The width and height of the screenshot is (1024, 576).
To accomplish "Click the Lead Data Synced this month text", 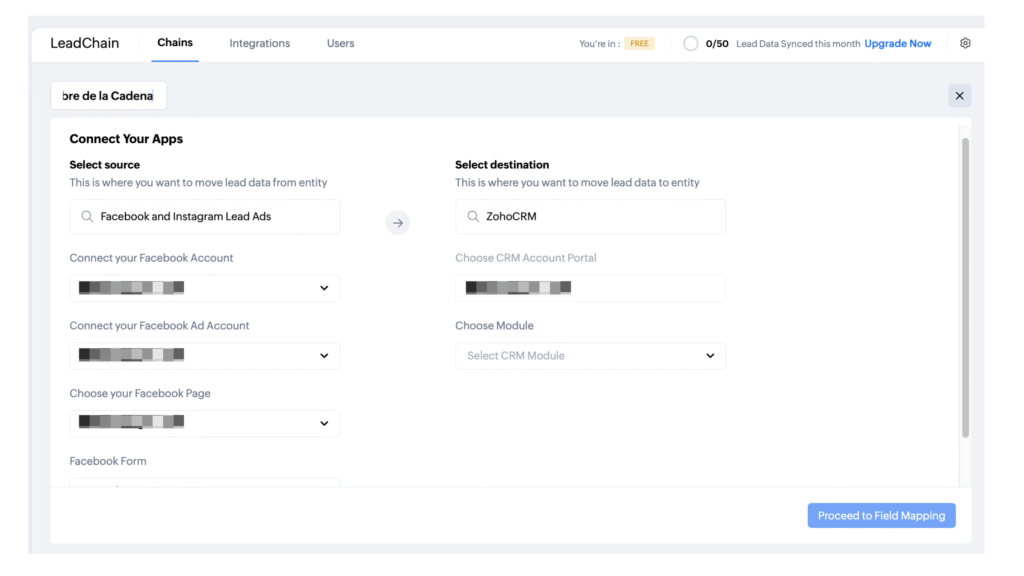I will [798, 44].
